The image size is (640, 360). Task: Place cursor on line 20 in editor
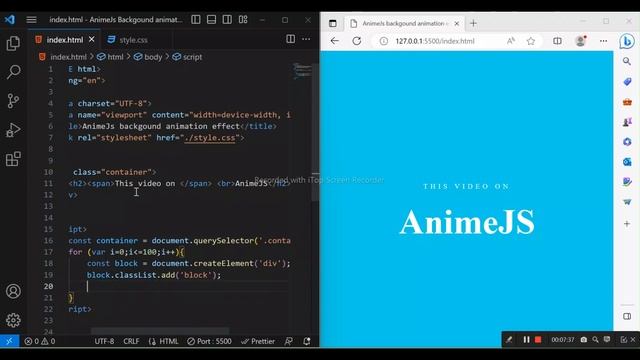pos(179,287)
